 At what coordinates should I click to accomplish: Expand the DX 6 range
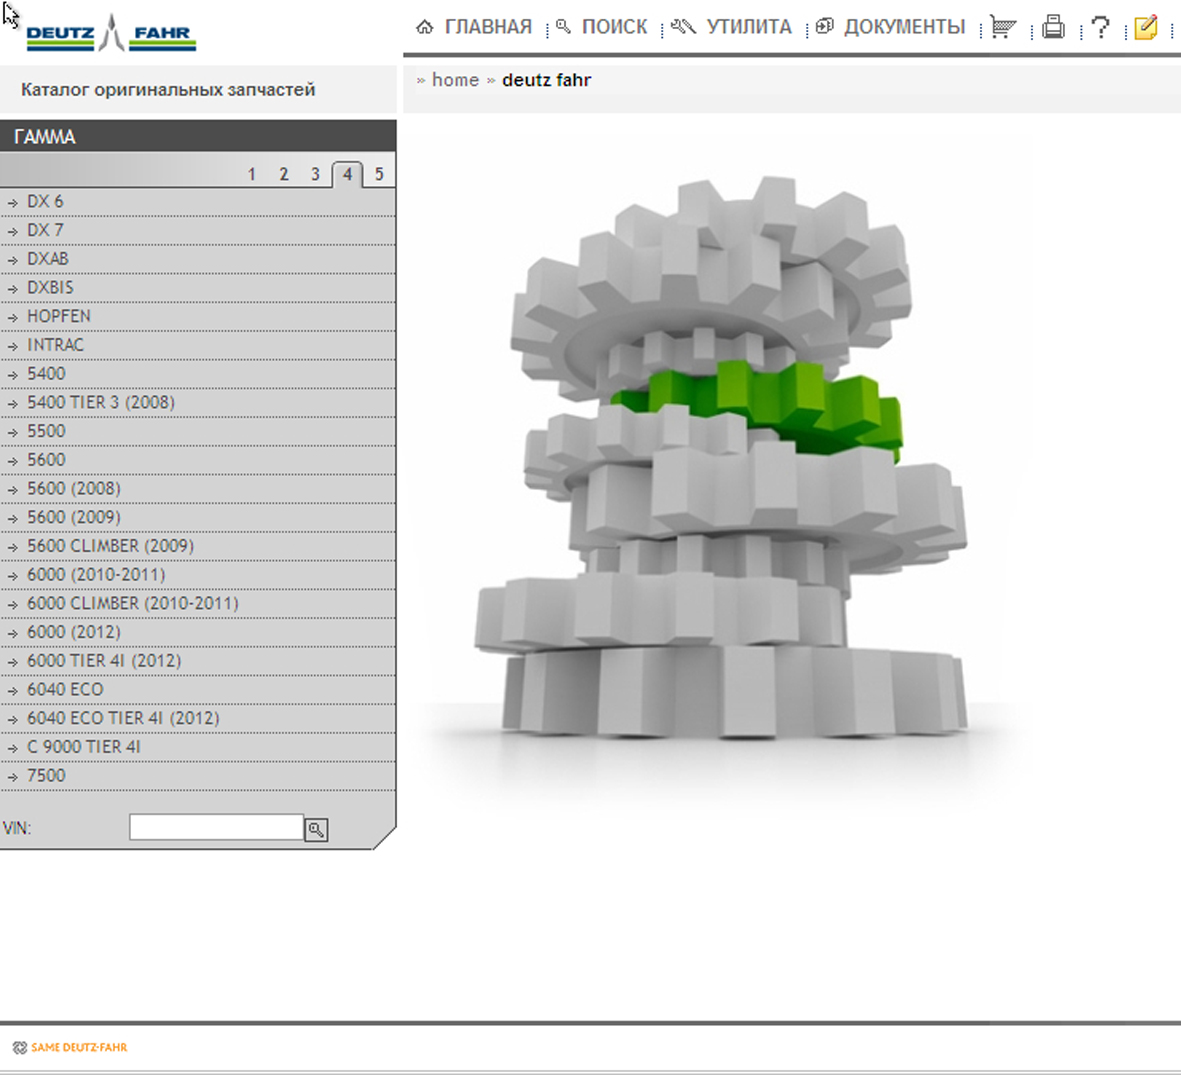[45, 202]
